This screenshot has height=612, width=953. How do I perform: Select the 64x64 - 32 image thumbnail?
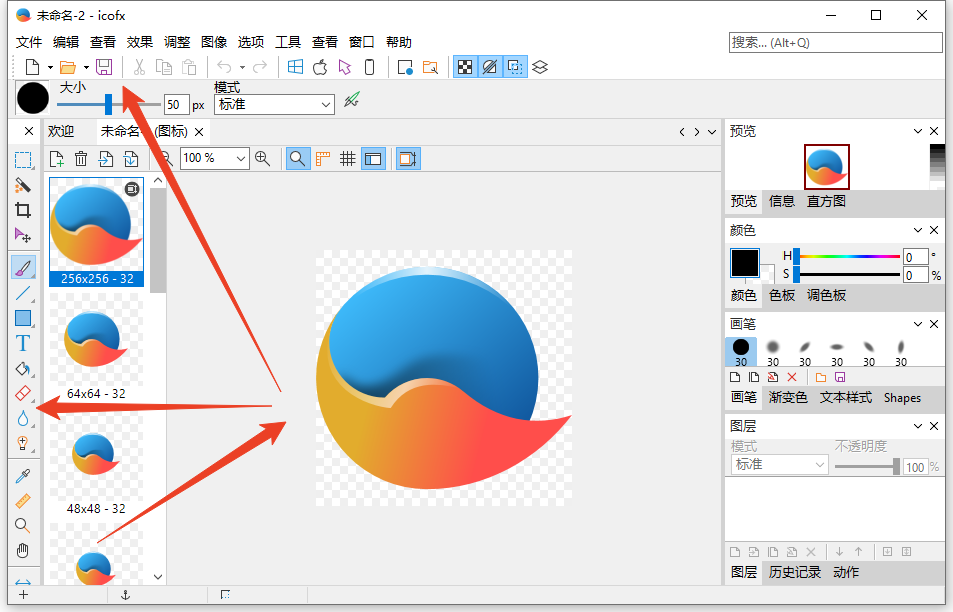[x=96, y=346]
